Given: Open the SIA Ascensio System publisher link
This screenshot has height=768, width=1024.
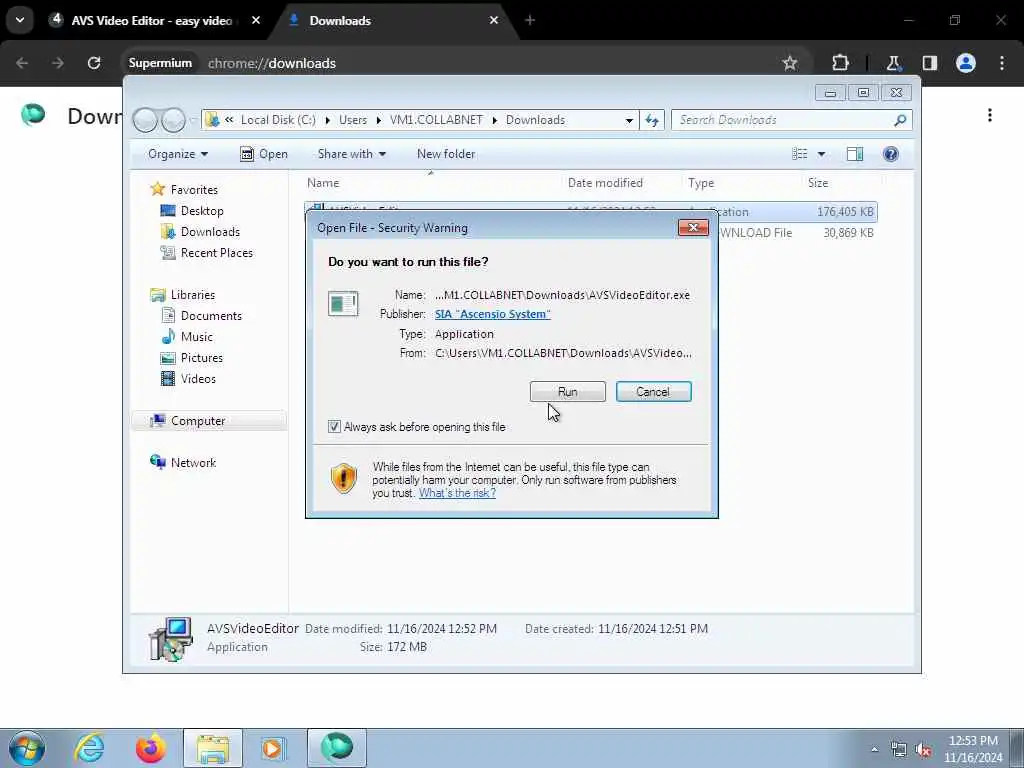Looking at the screenshot, I should tap(492, 314).
